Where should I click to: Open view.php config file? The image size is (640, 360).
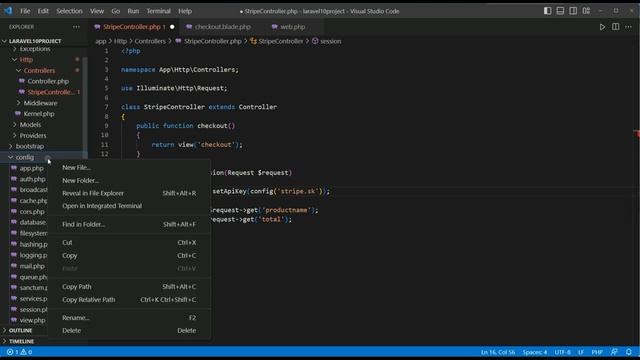32,320
